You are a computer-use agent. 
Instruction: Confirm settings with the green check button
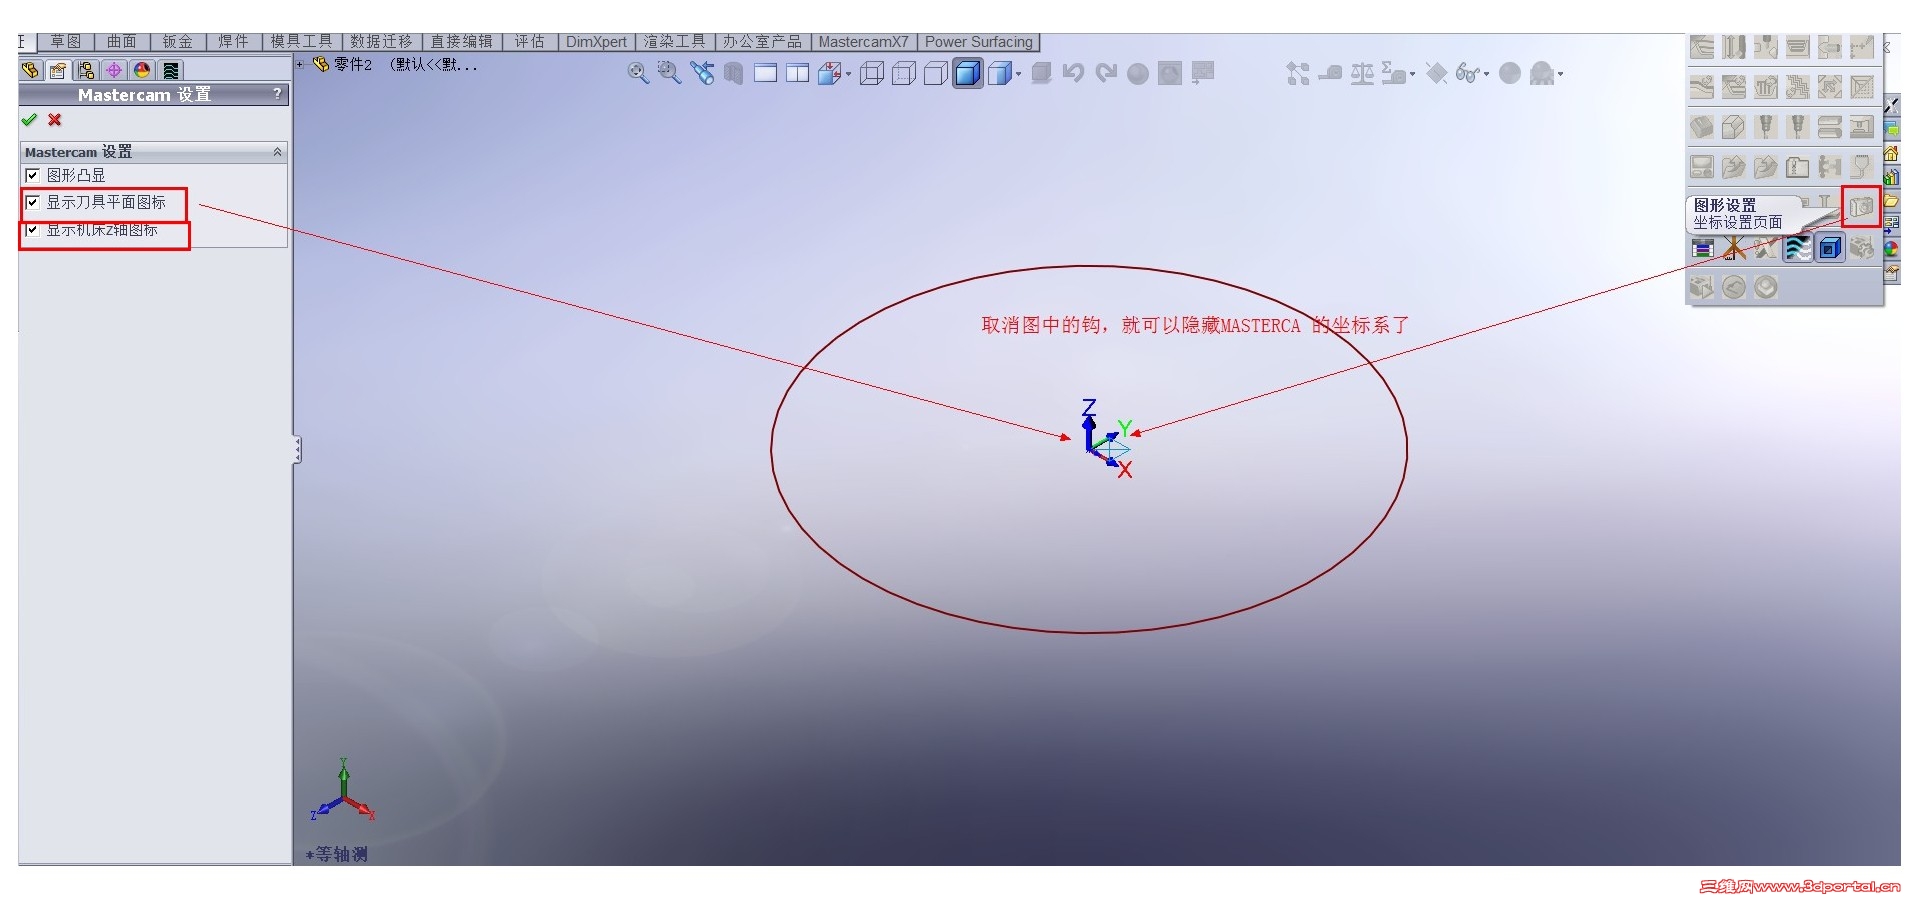click(29, 120)
